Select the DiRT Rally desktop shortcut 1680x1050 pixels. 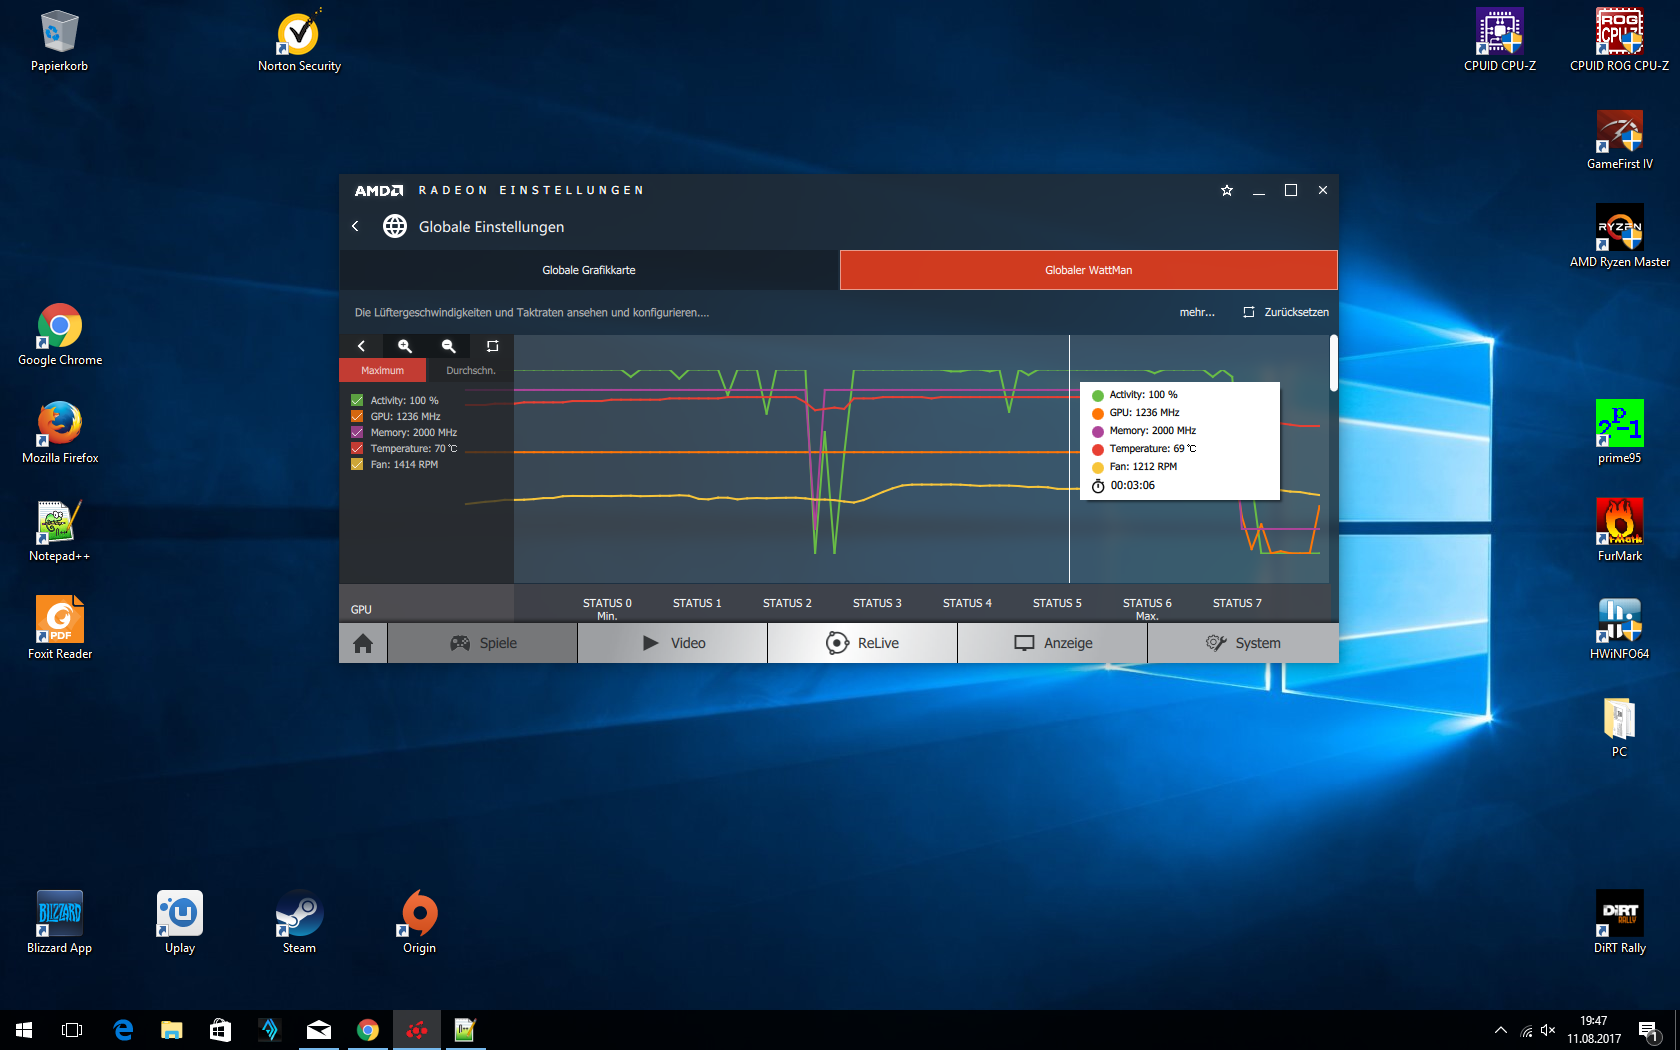point(1620,923)
